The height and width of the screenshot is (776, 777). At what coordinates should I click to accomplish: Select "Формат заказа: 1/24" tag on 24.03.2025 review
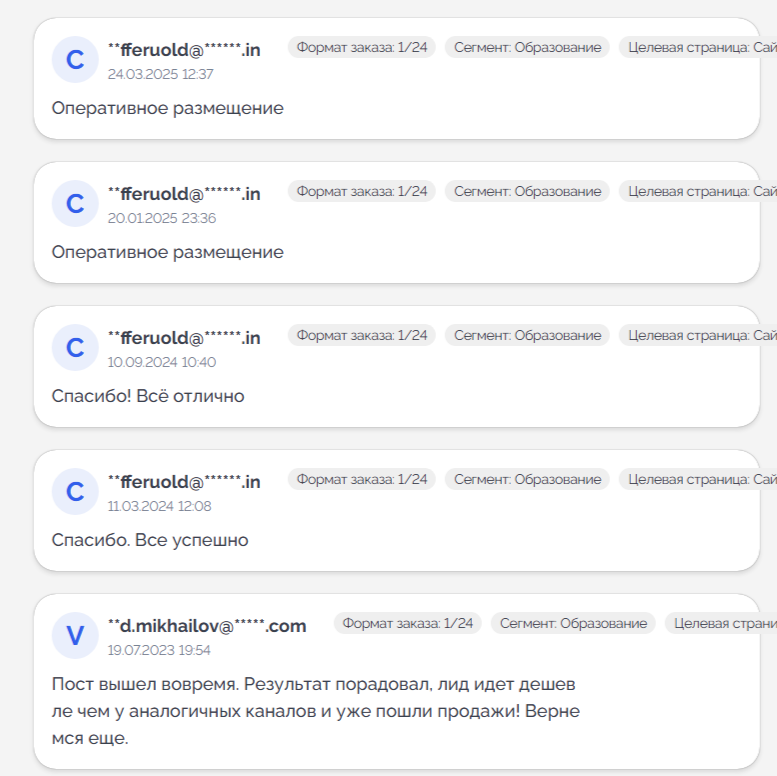click(x=362, y=47)
